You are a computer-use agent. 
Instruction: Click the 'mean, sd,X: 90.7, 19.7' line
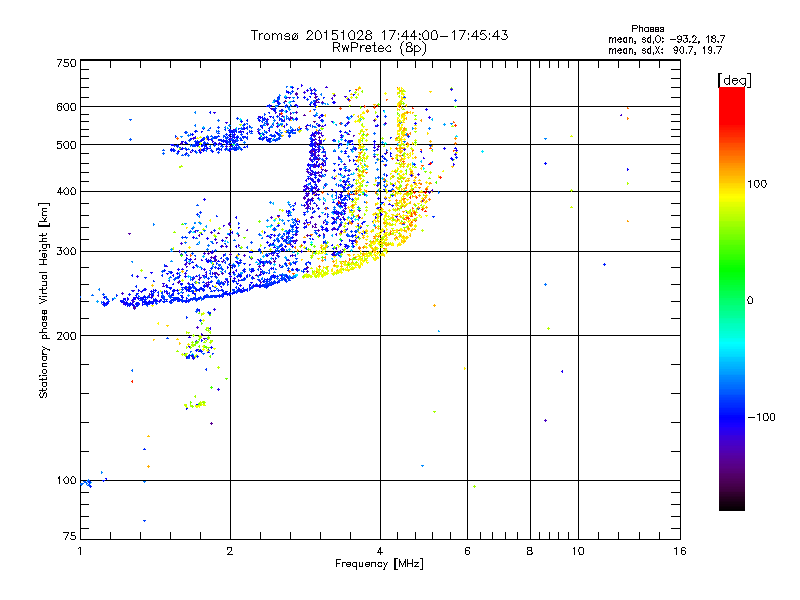pos(665,50)
